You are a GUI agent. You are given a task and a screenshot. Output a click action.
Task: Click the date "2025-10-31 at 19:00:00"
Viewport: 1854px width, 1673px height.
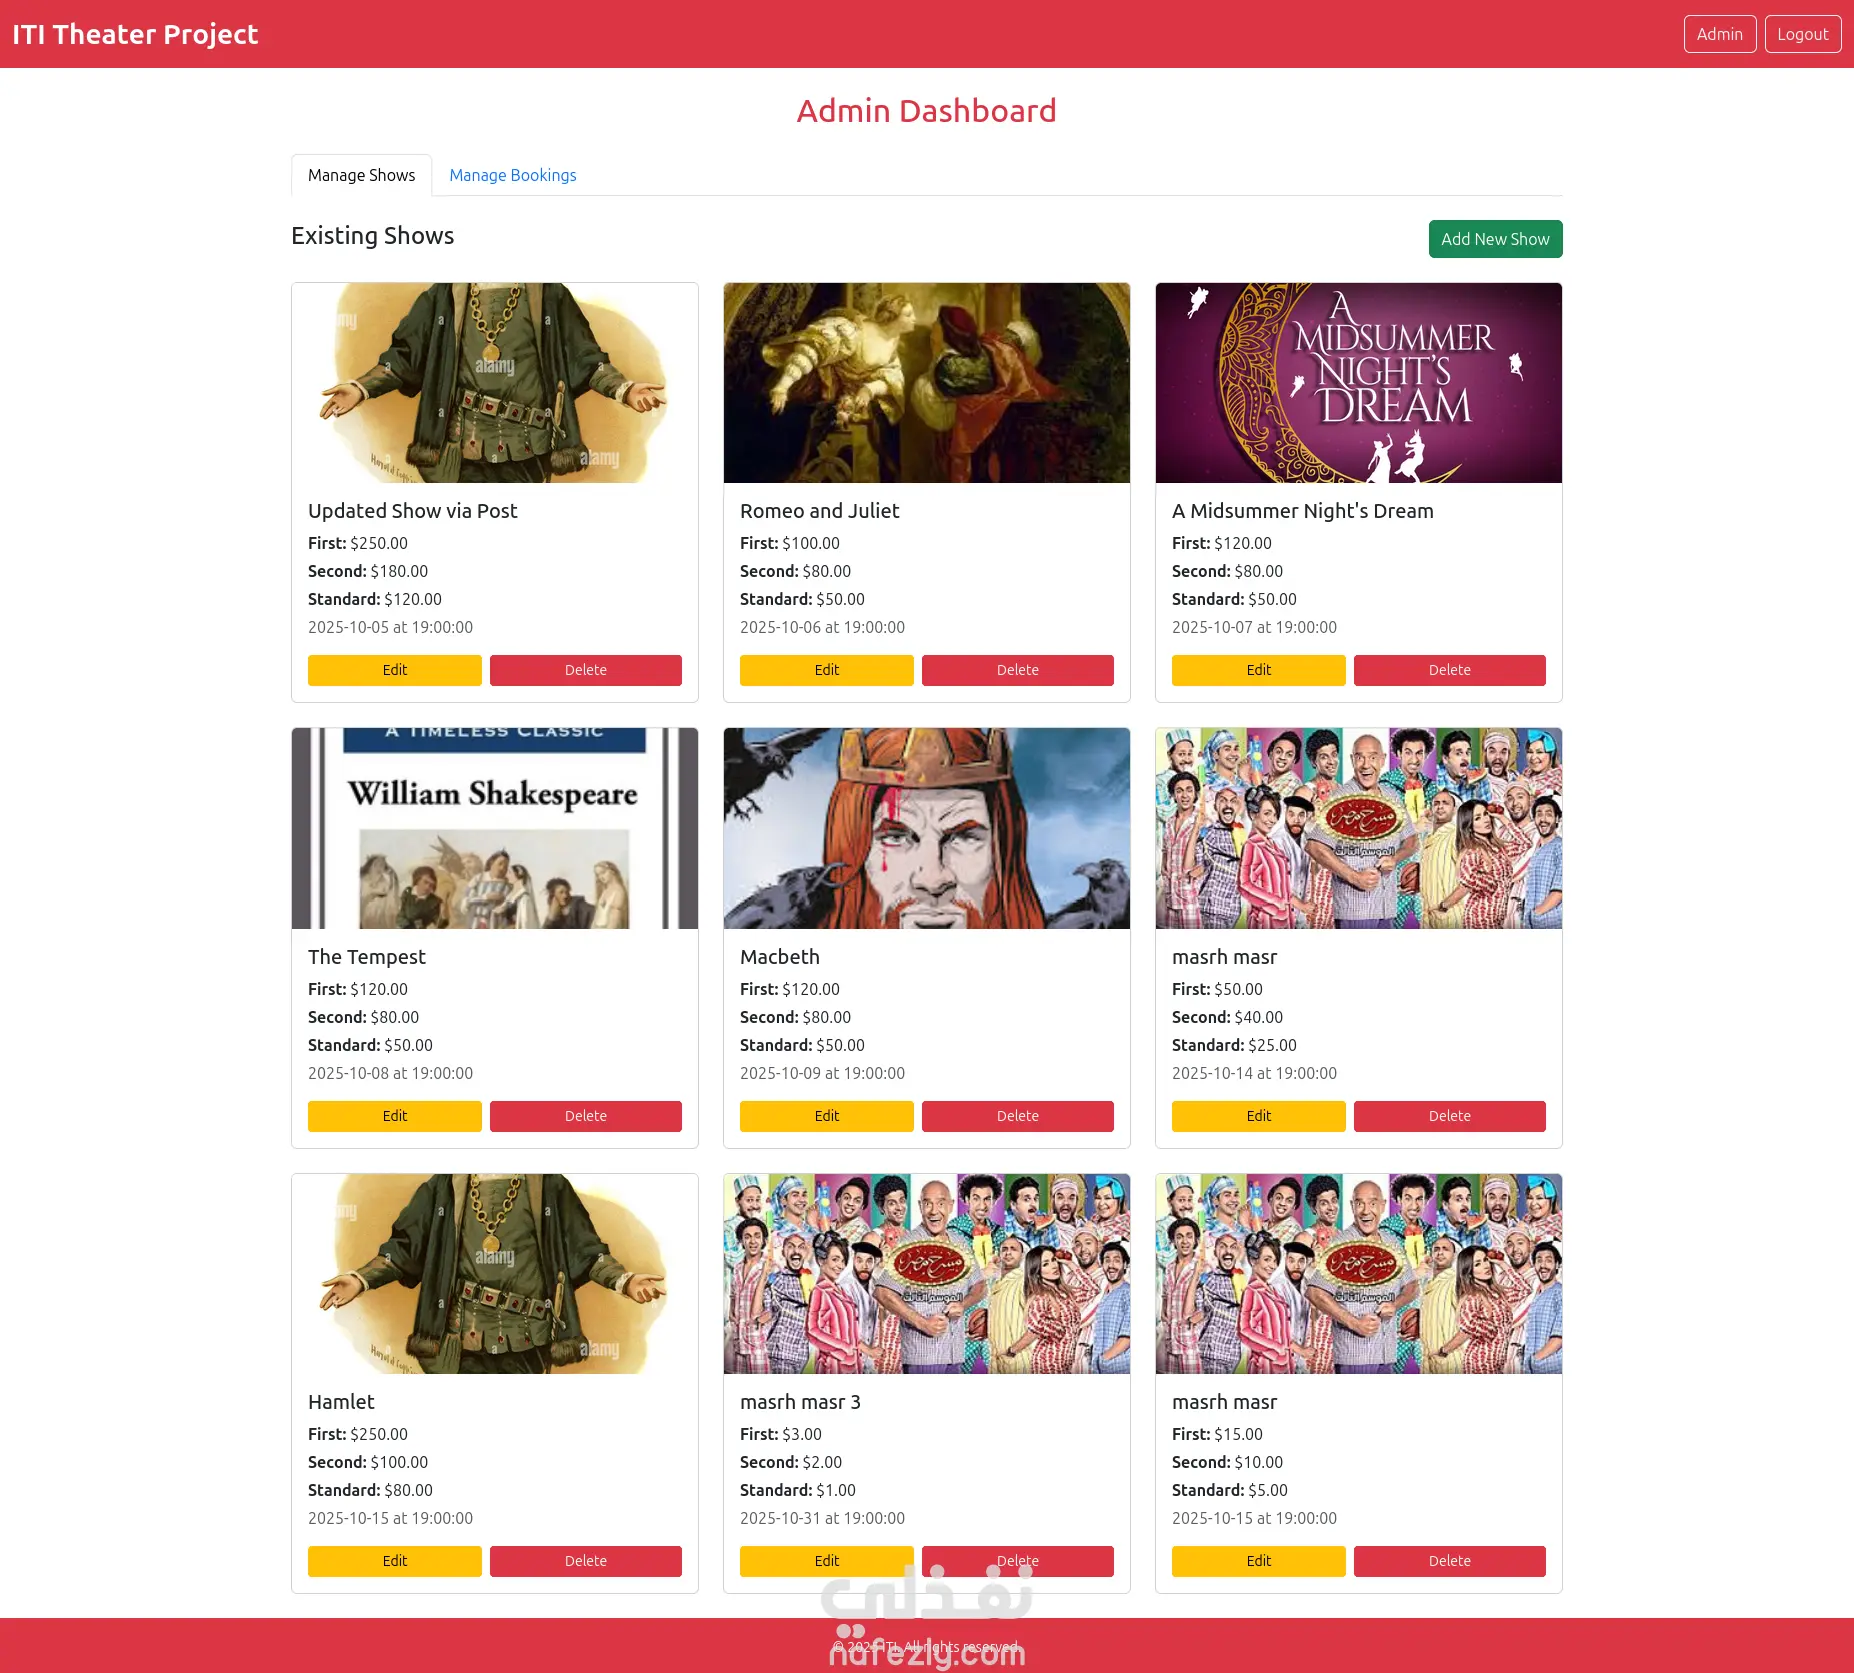[x=822, y=1518]
